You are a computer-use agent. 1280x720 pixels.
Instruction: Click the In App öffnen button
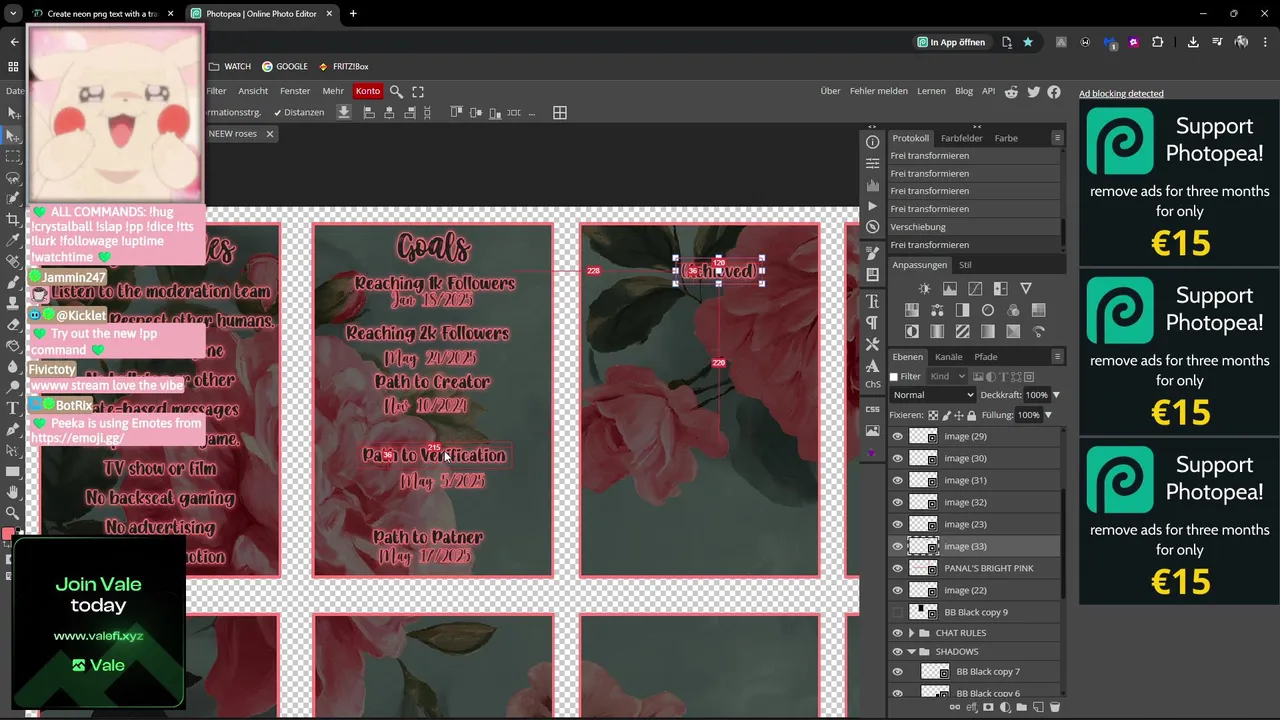[951, 42]
